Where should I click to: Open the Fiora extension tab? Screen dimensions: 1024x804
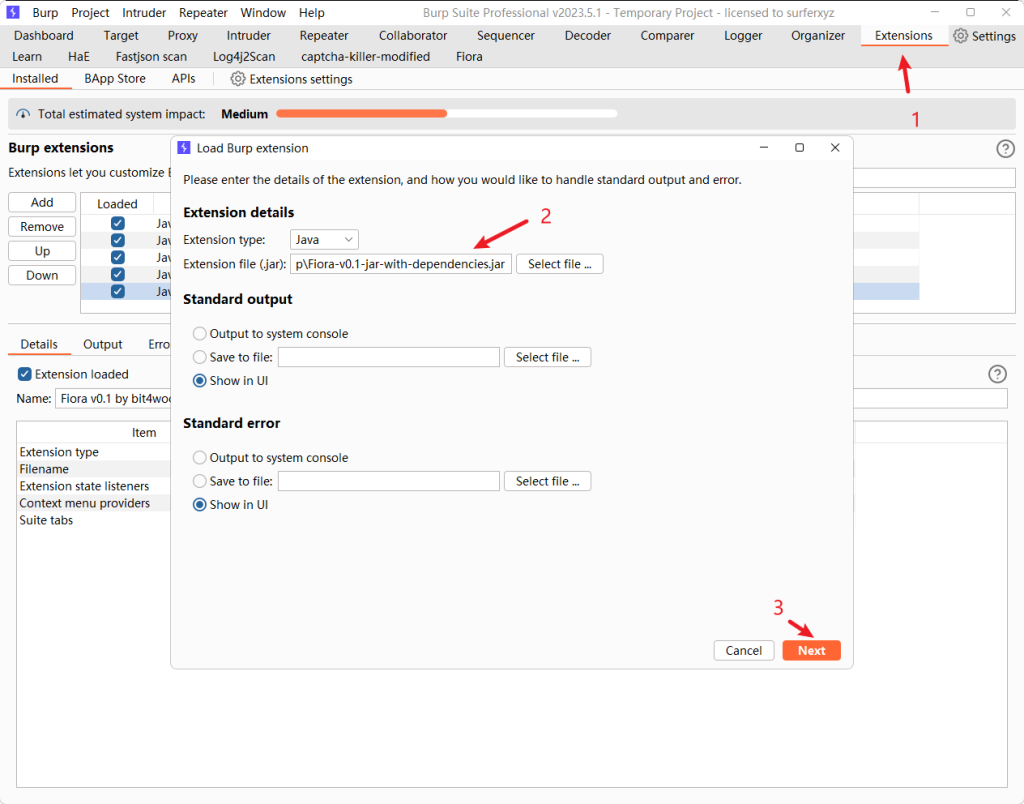(469, 57)
